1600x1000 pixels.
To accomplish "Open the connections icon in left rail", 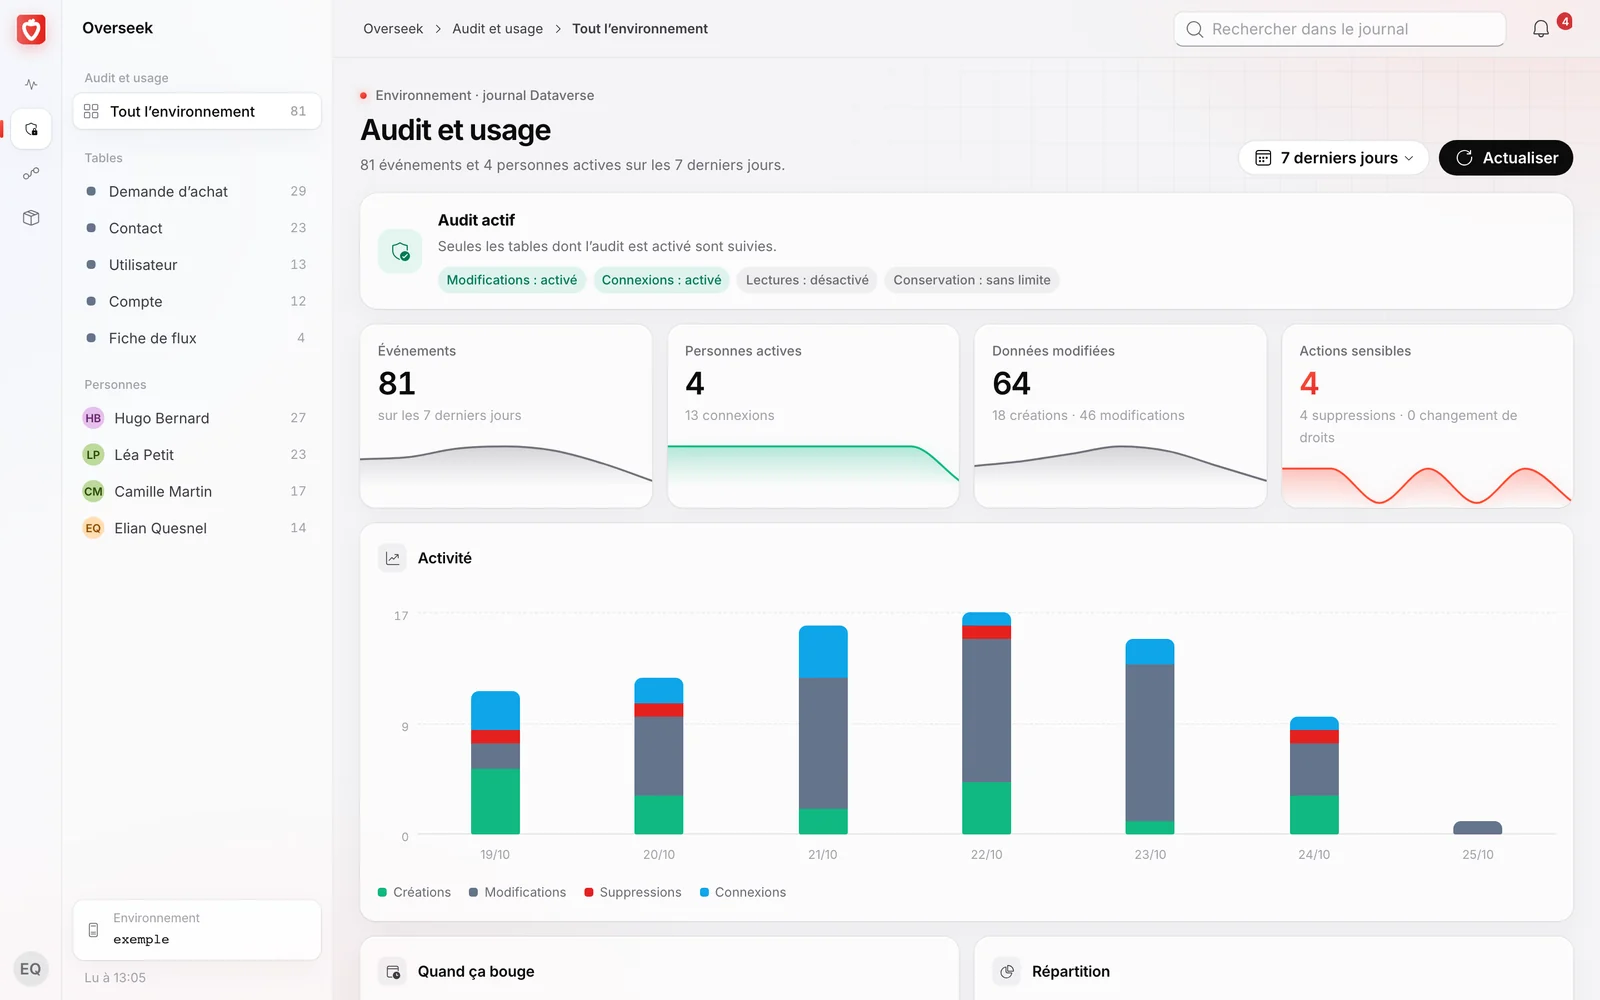I will [31, 173].
